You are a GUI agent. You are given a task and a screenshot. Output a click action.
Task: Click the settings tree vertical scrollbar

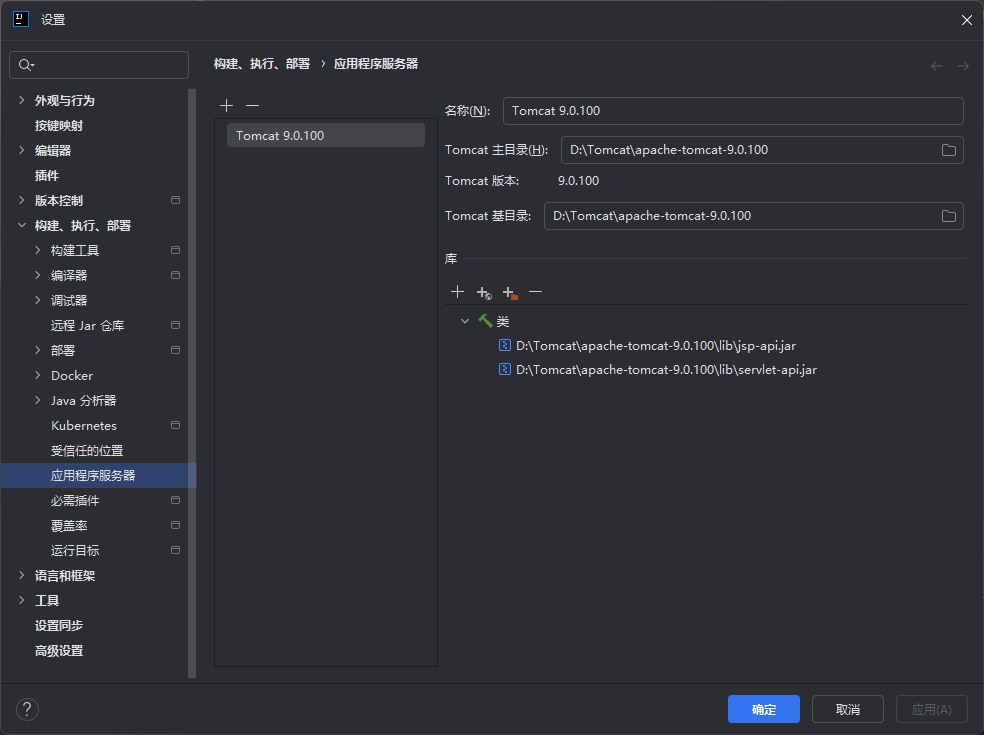[192, 383]
